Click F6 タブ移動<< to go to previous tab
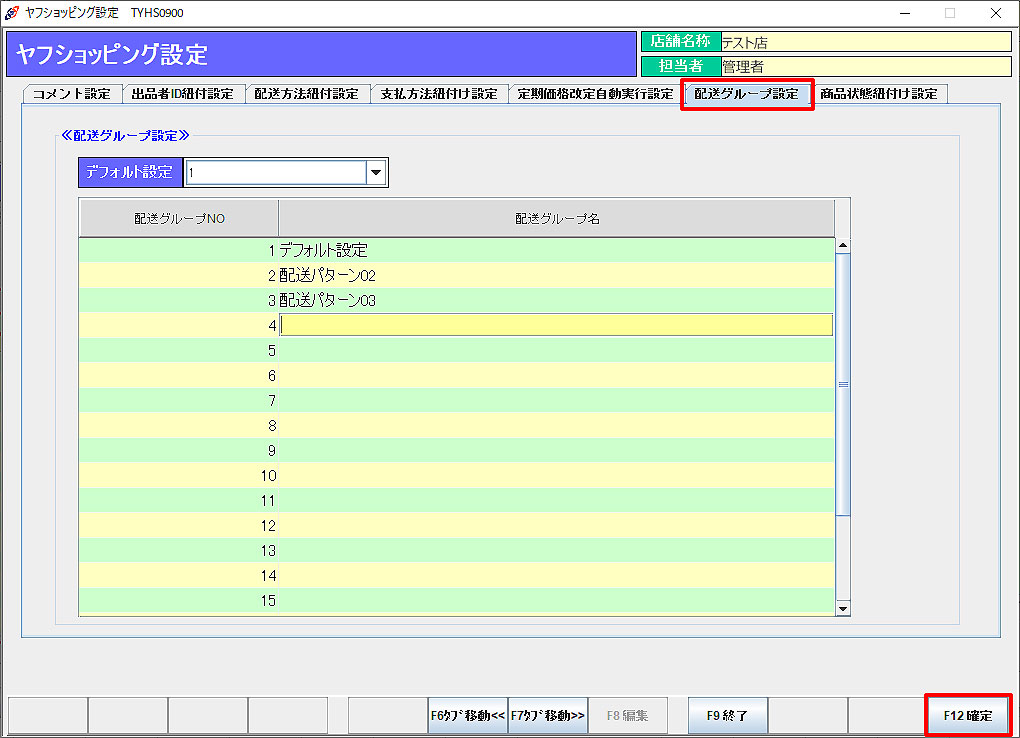Image resolution: width=1020 pixels, height=738 pixels. (467, 716)
